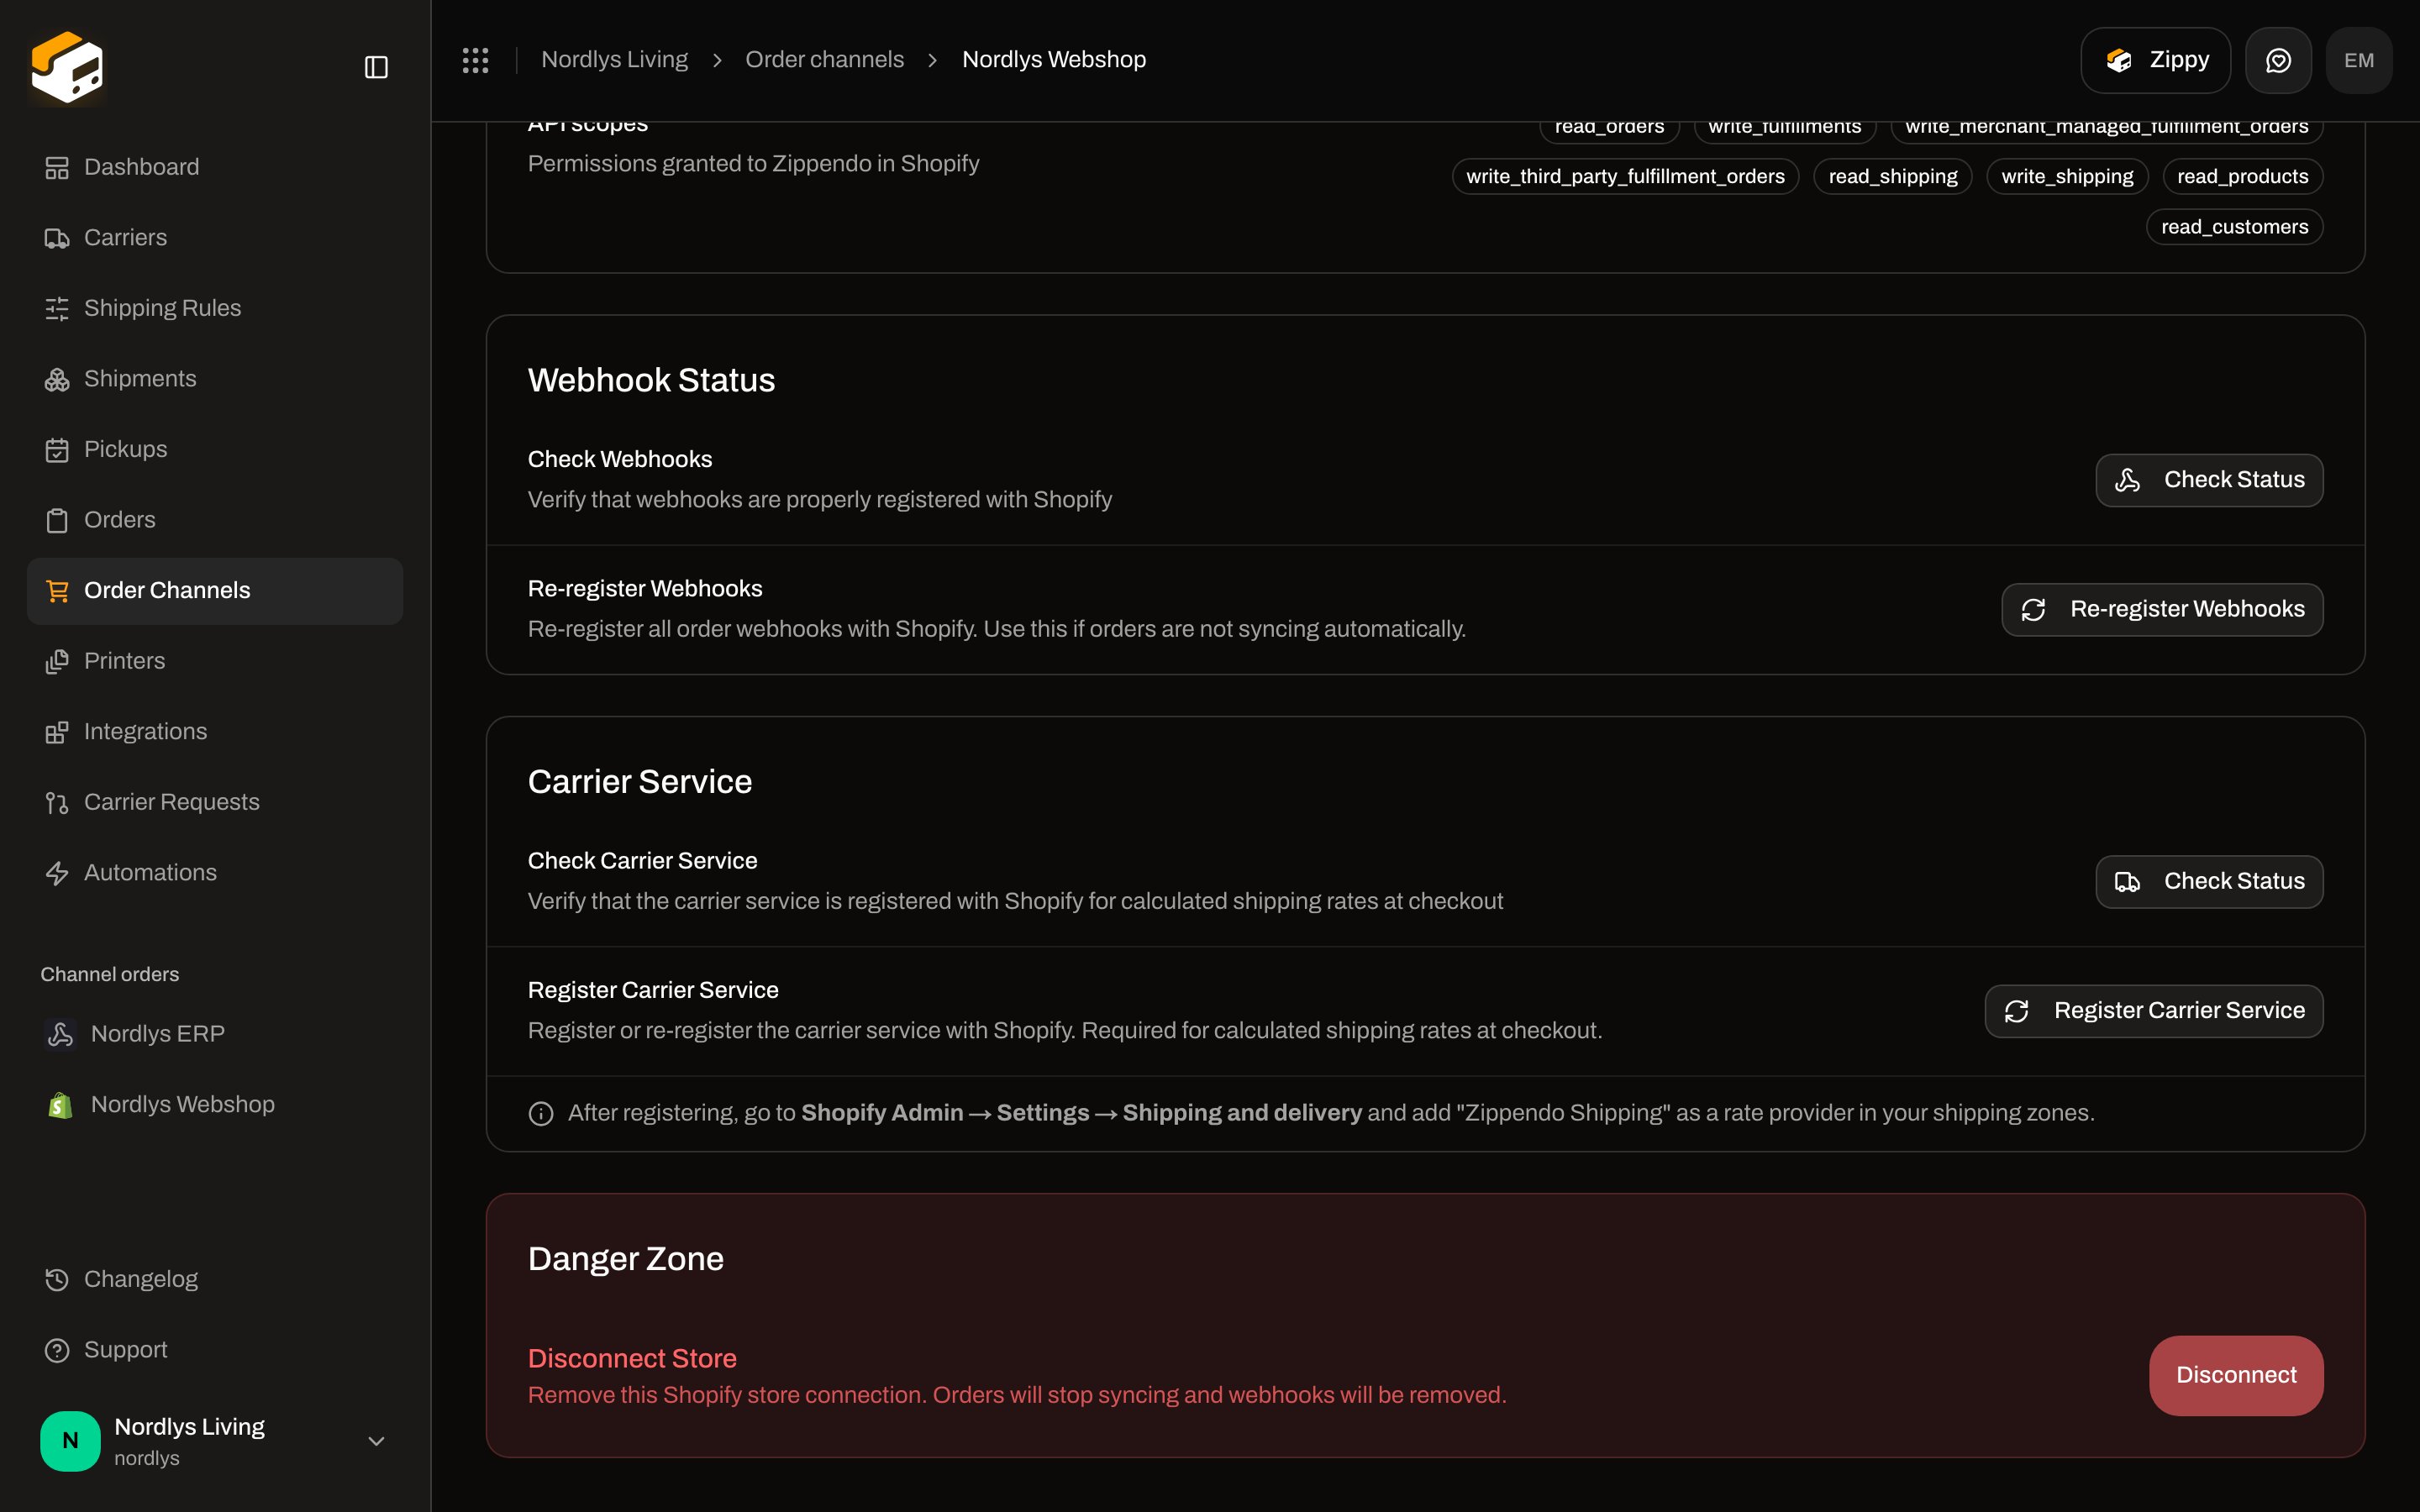Click the Shipments boxes icon
2420x1512 pixels.
click(57, 379)
